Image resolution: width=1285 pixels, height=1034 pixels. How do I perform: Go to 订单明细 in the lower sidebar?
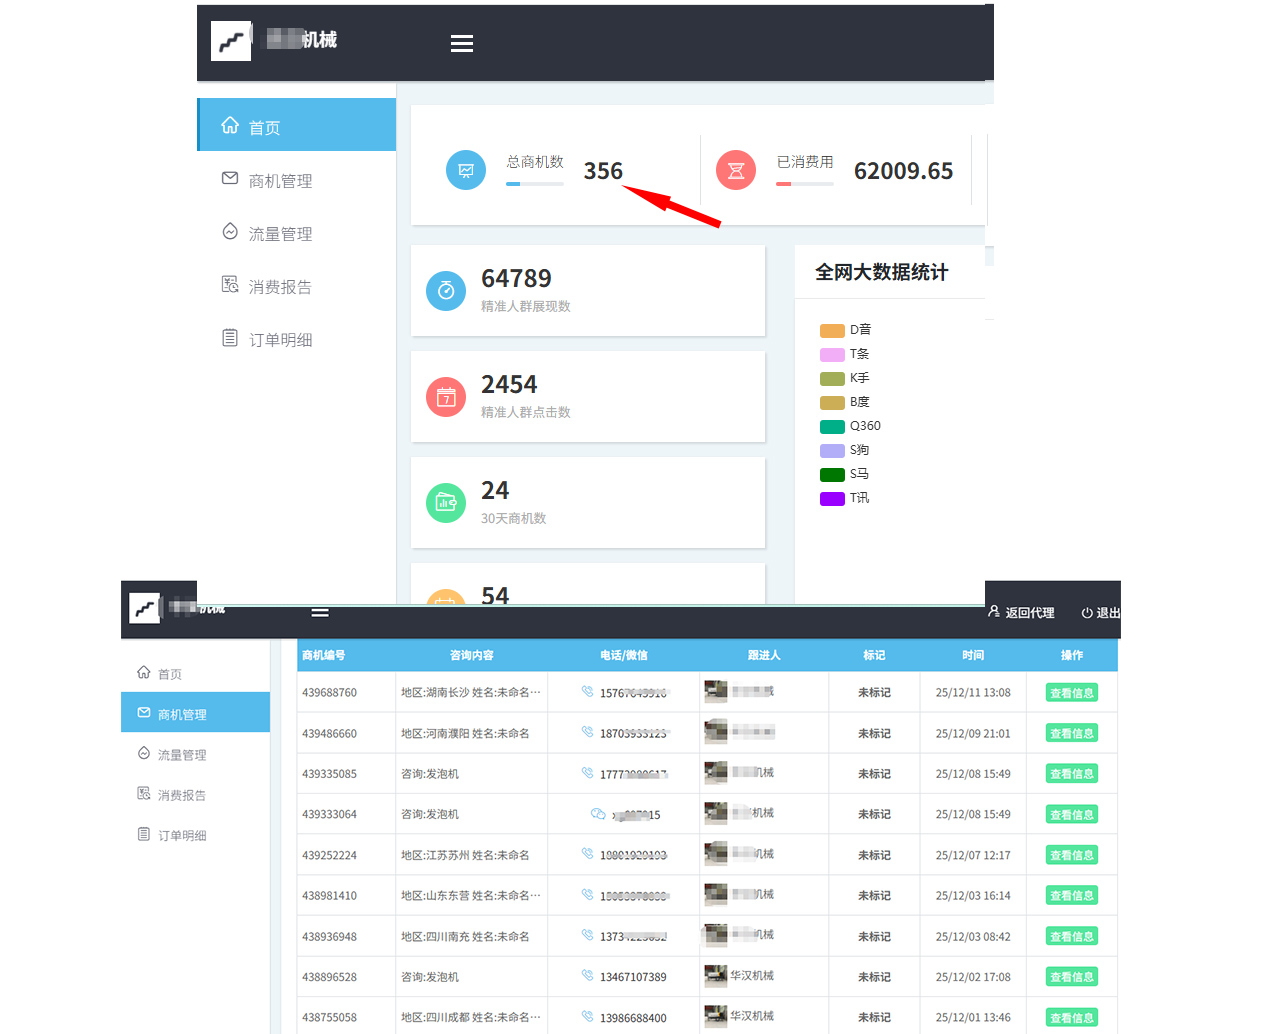tap(181, 835)
